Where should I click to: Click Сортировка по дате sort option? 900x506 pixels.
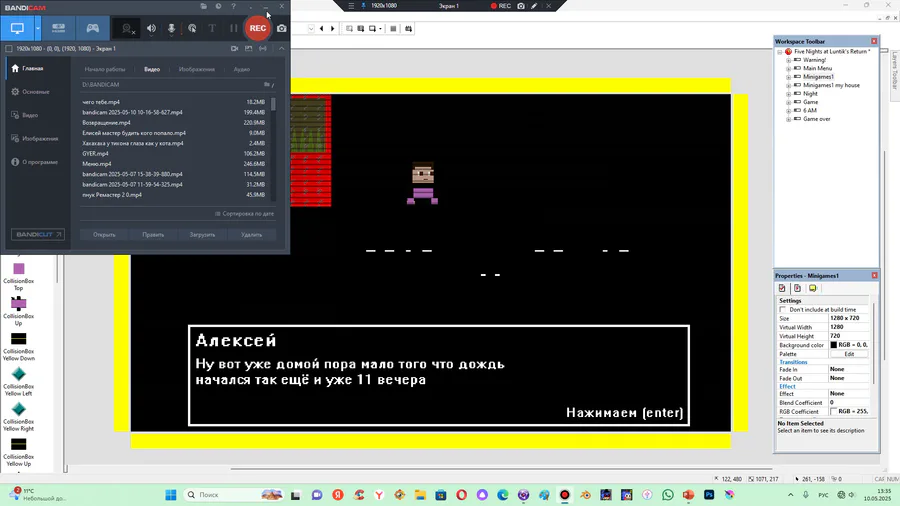point(245,214)
